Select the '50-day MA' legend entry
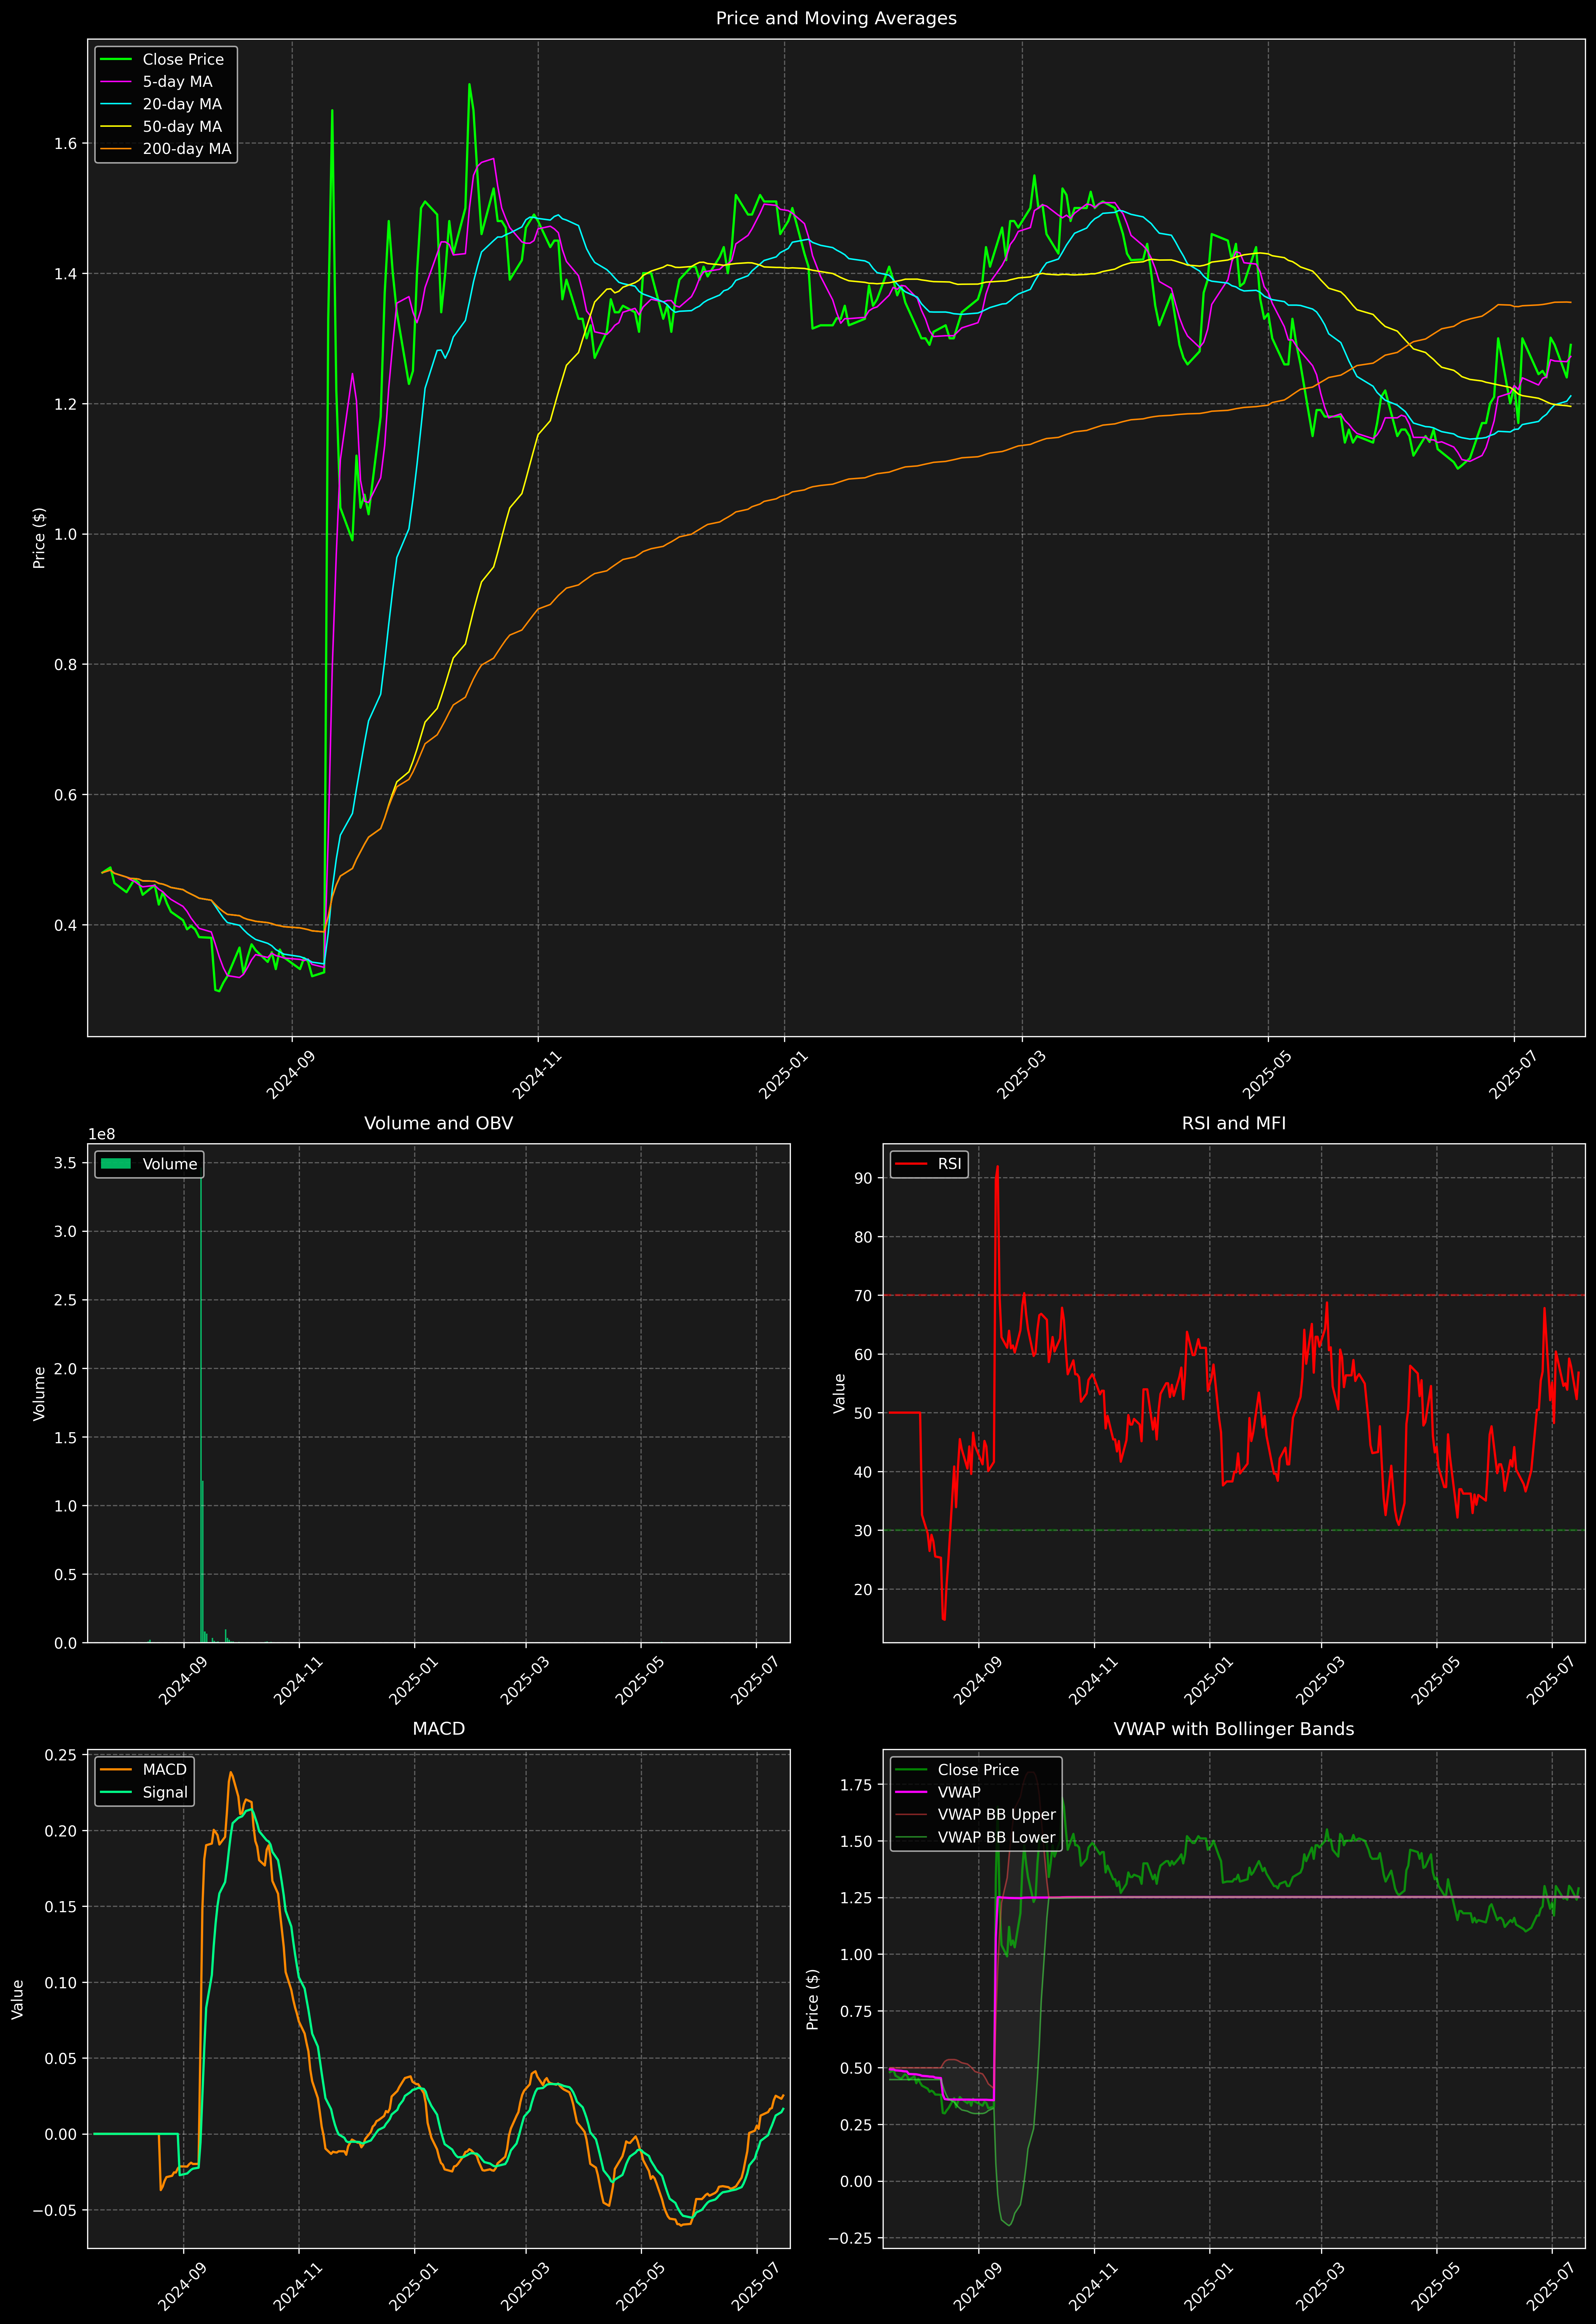Image resolution: width=1596 pixels, height=2324 pixels. tap(182, 127)
